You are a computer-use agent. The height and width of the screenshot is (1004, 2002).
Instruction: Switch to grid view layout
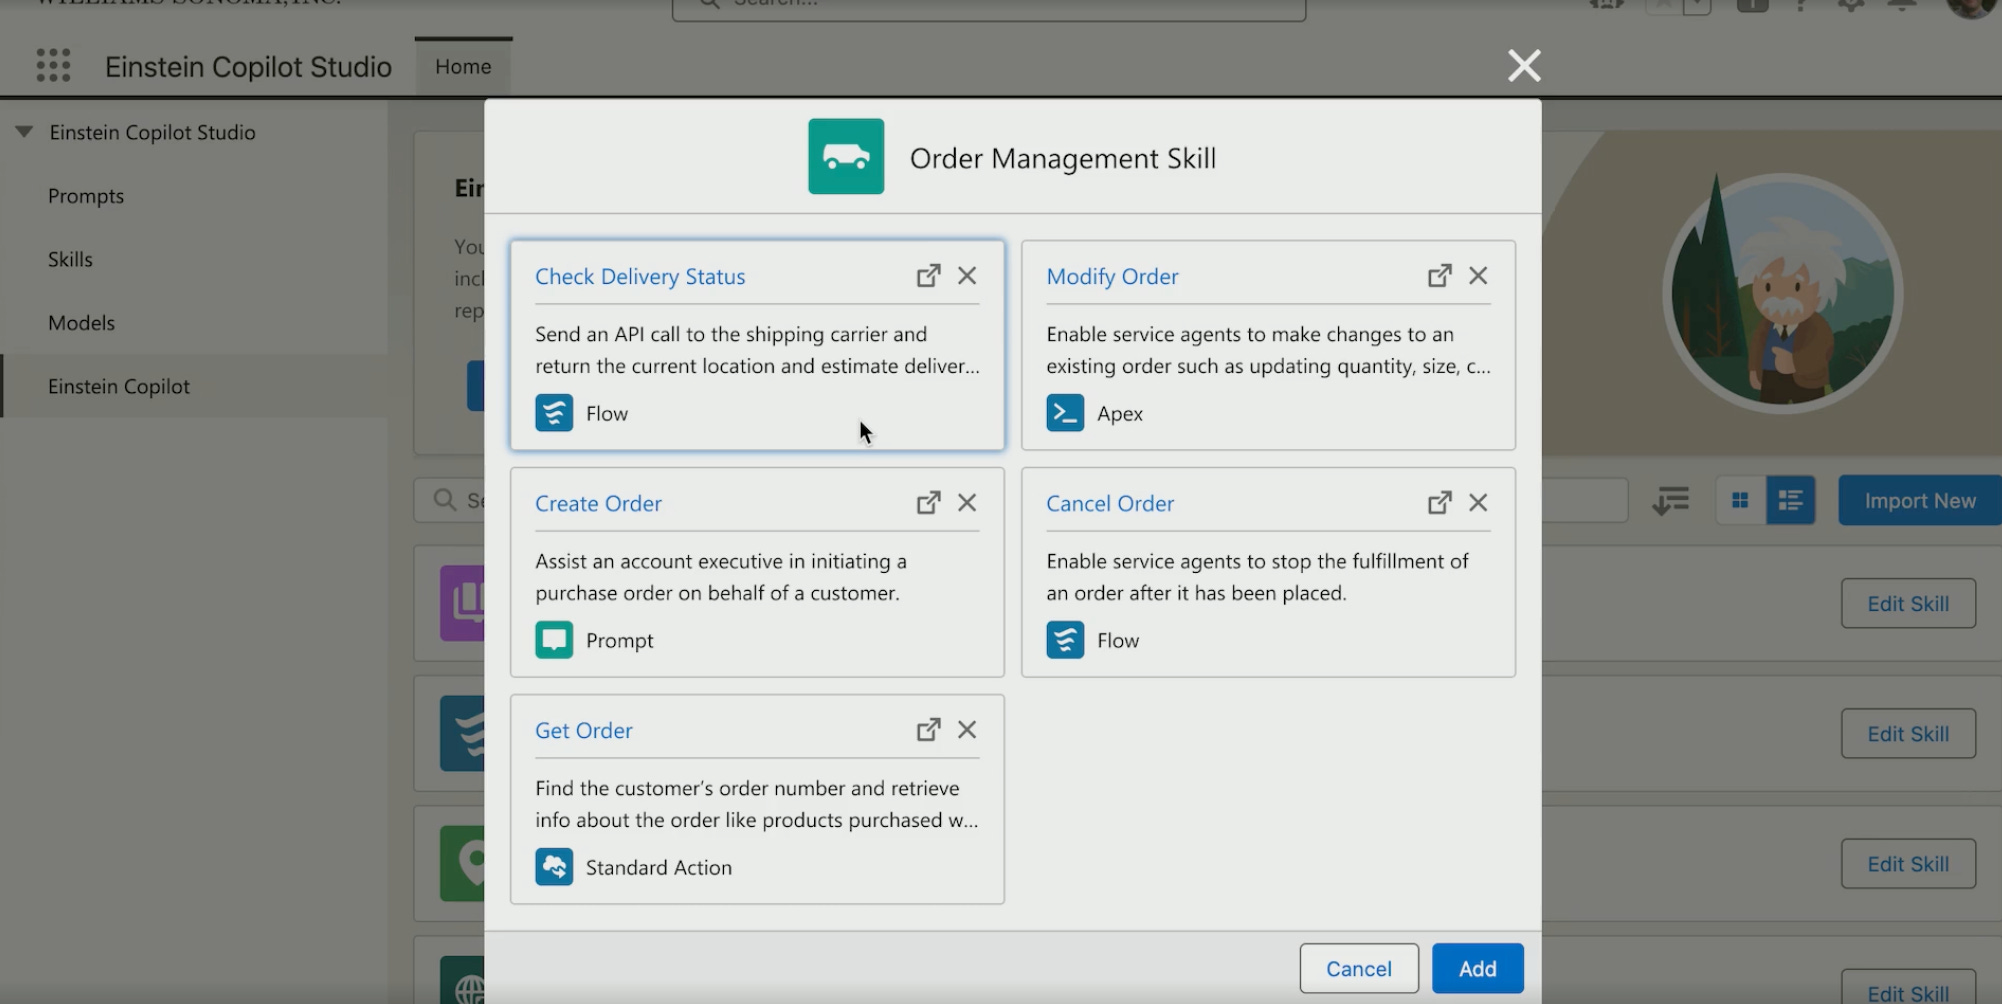[x=1740, y=501]
